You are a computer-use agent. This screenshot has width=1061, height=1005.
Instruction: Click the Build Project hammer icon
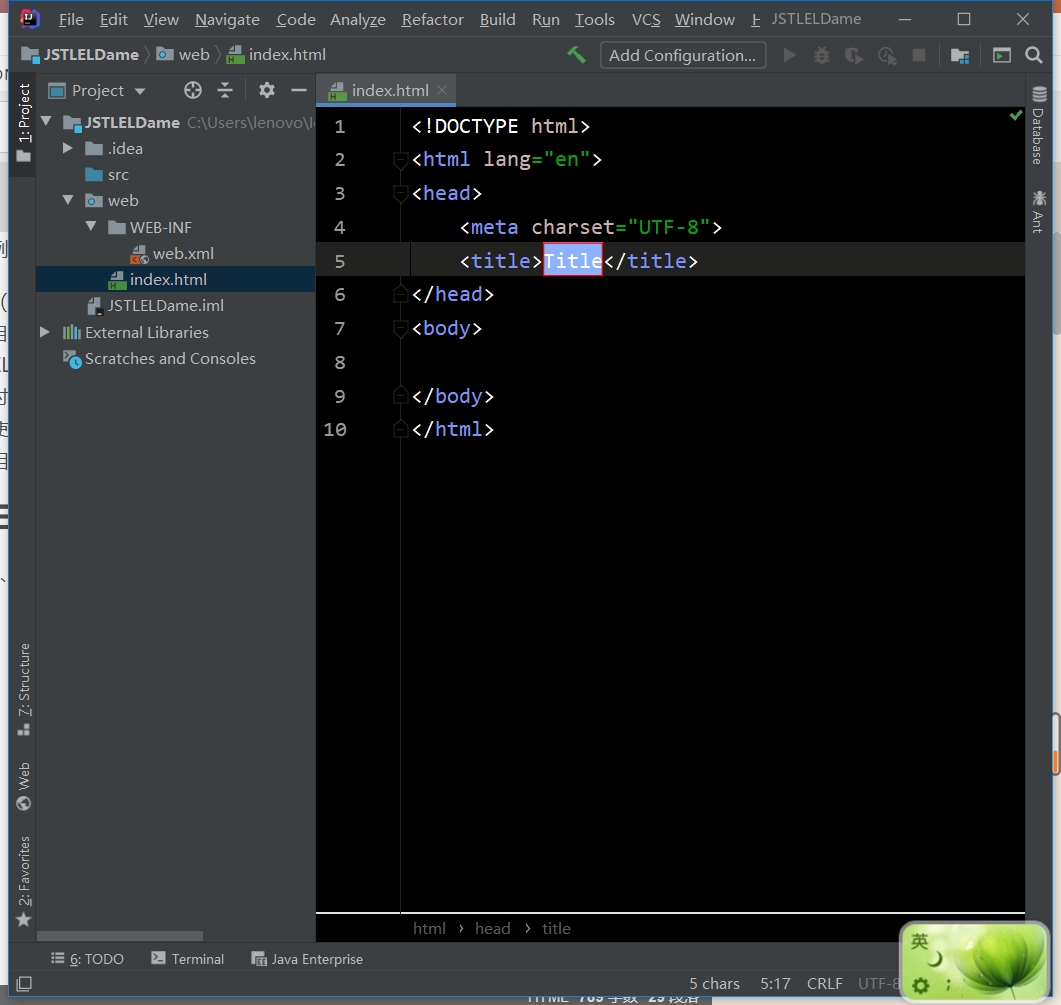pyautogui.click(x=577, y=55)
